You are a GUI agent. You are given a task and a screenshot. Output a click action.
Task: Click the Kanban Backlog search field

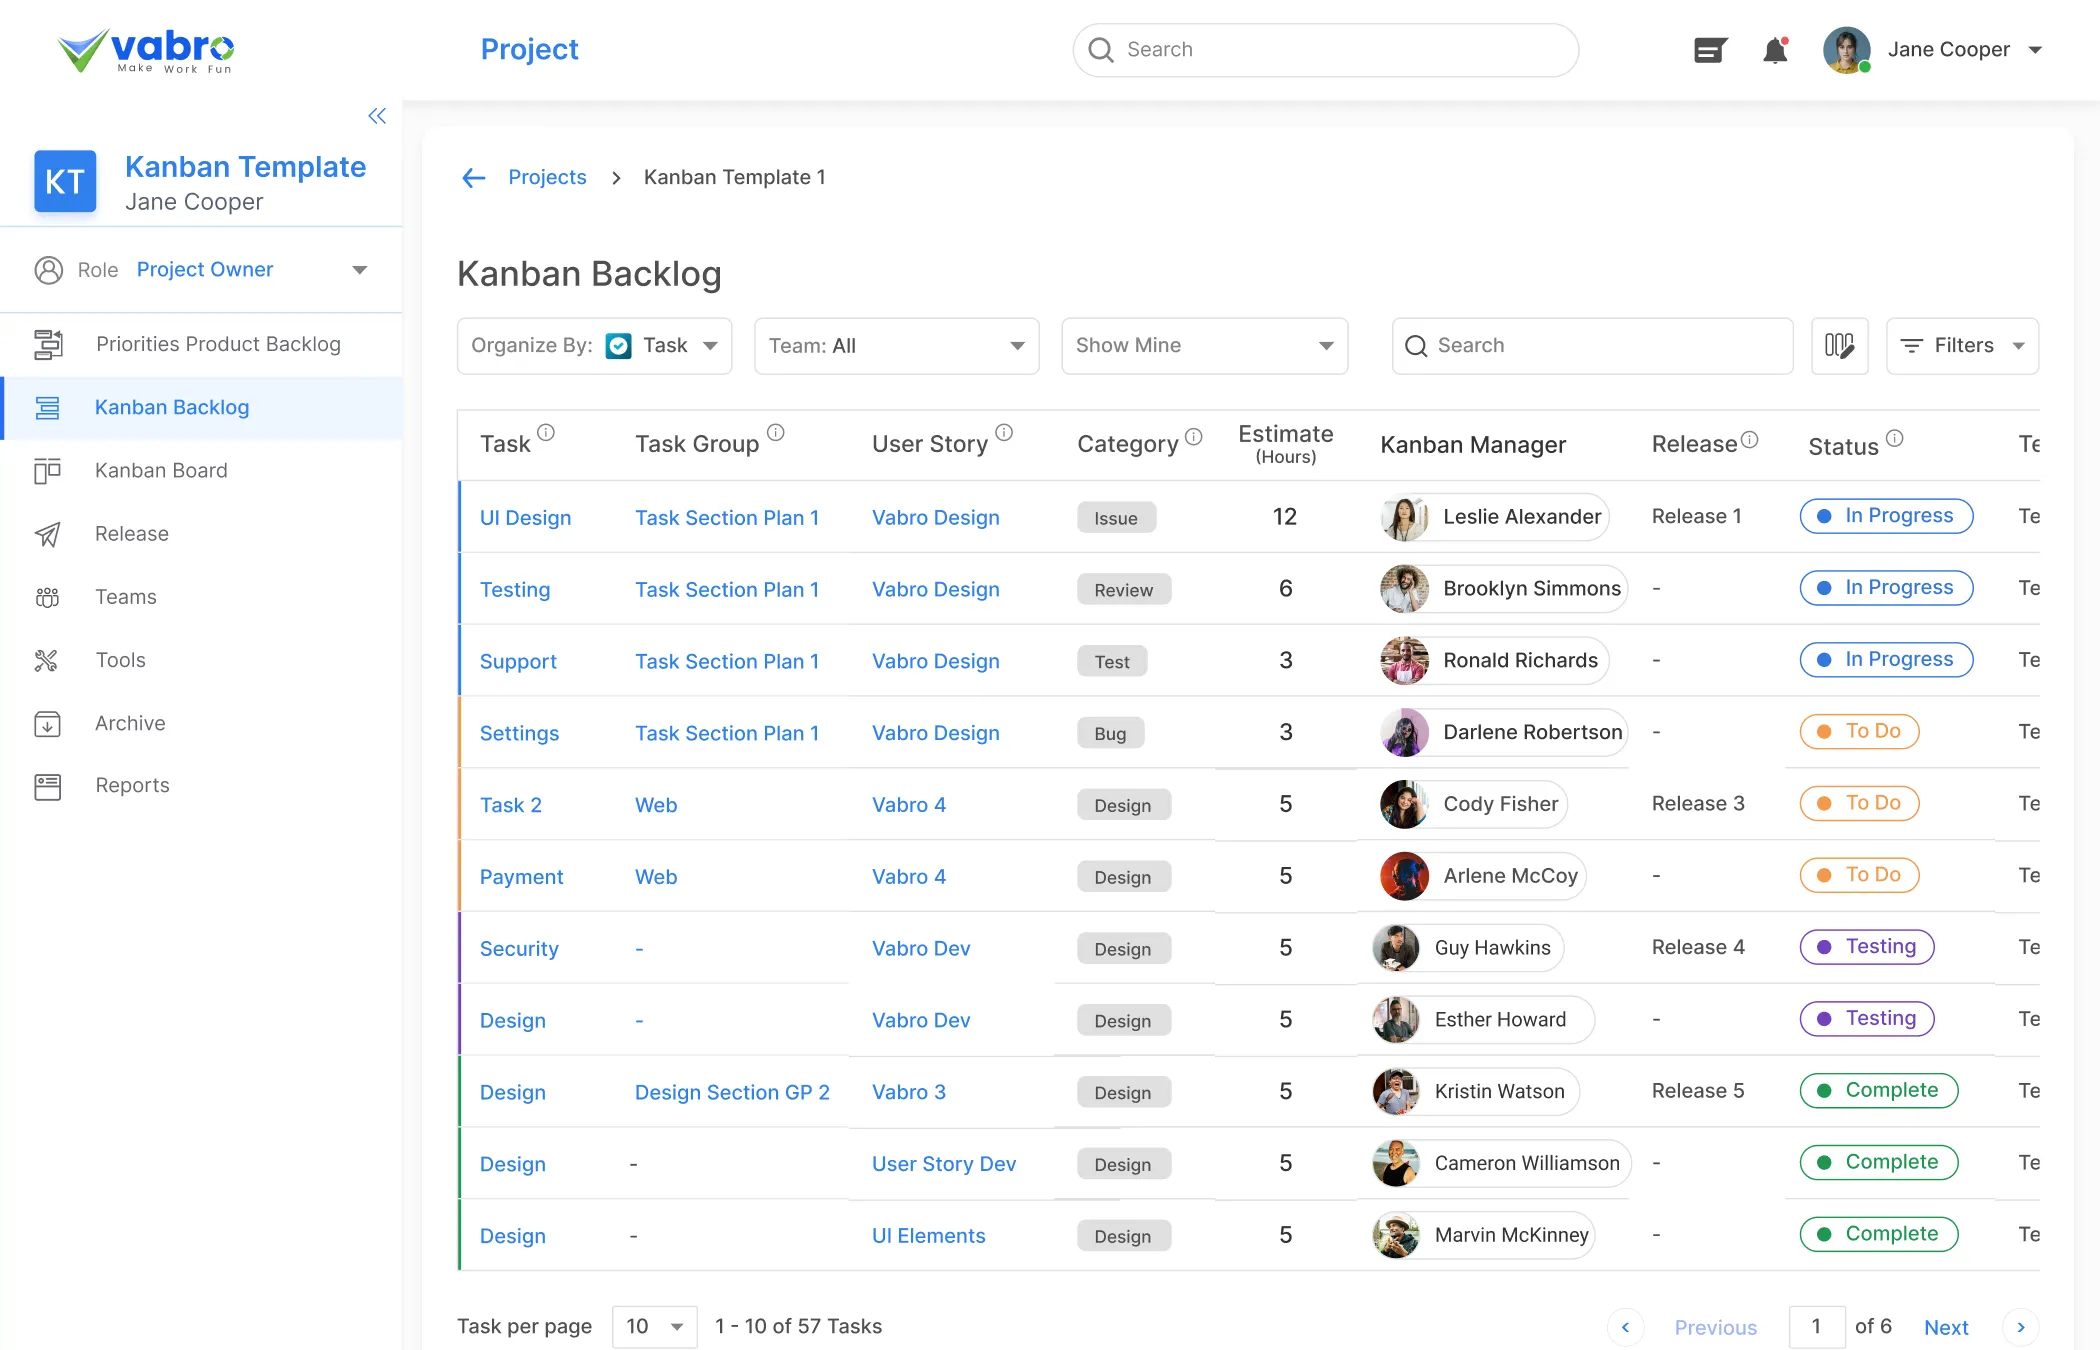tap(1592, 346)
